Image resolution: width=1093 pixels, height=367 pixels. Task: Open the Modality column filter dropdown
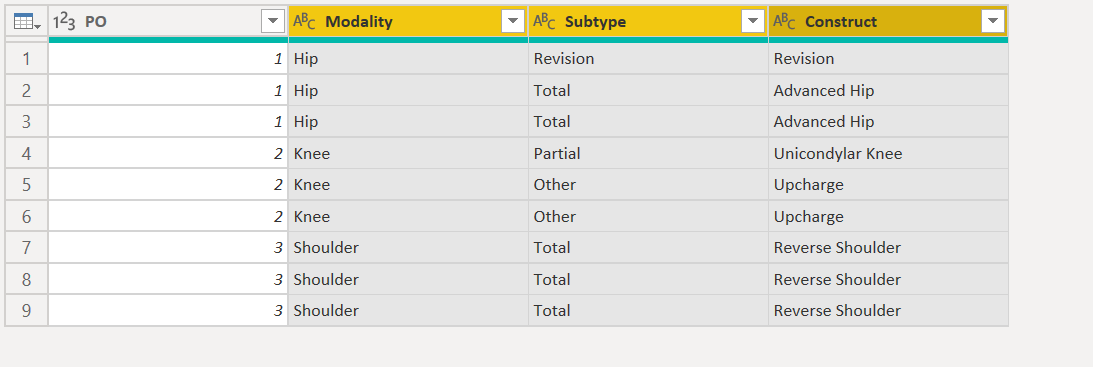click(512, 22)
